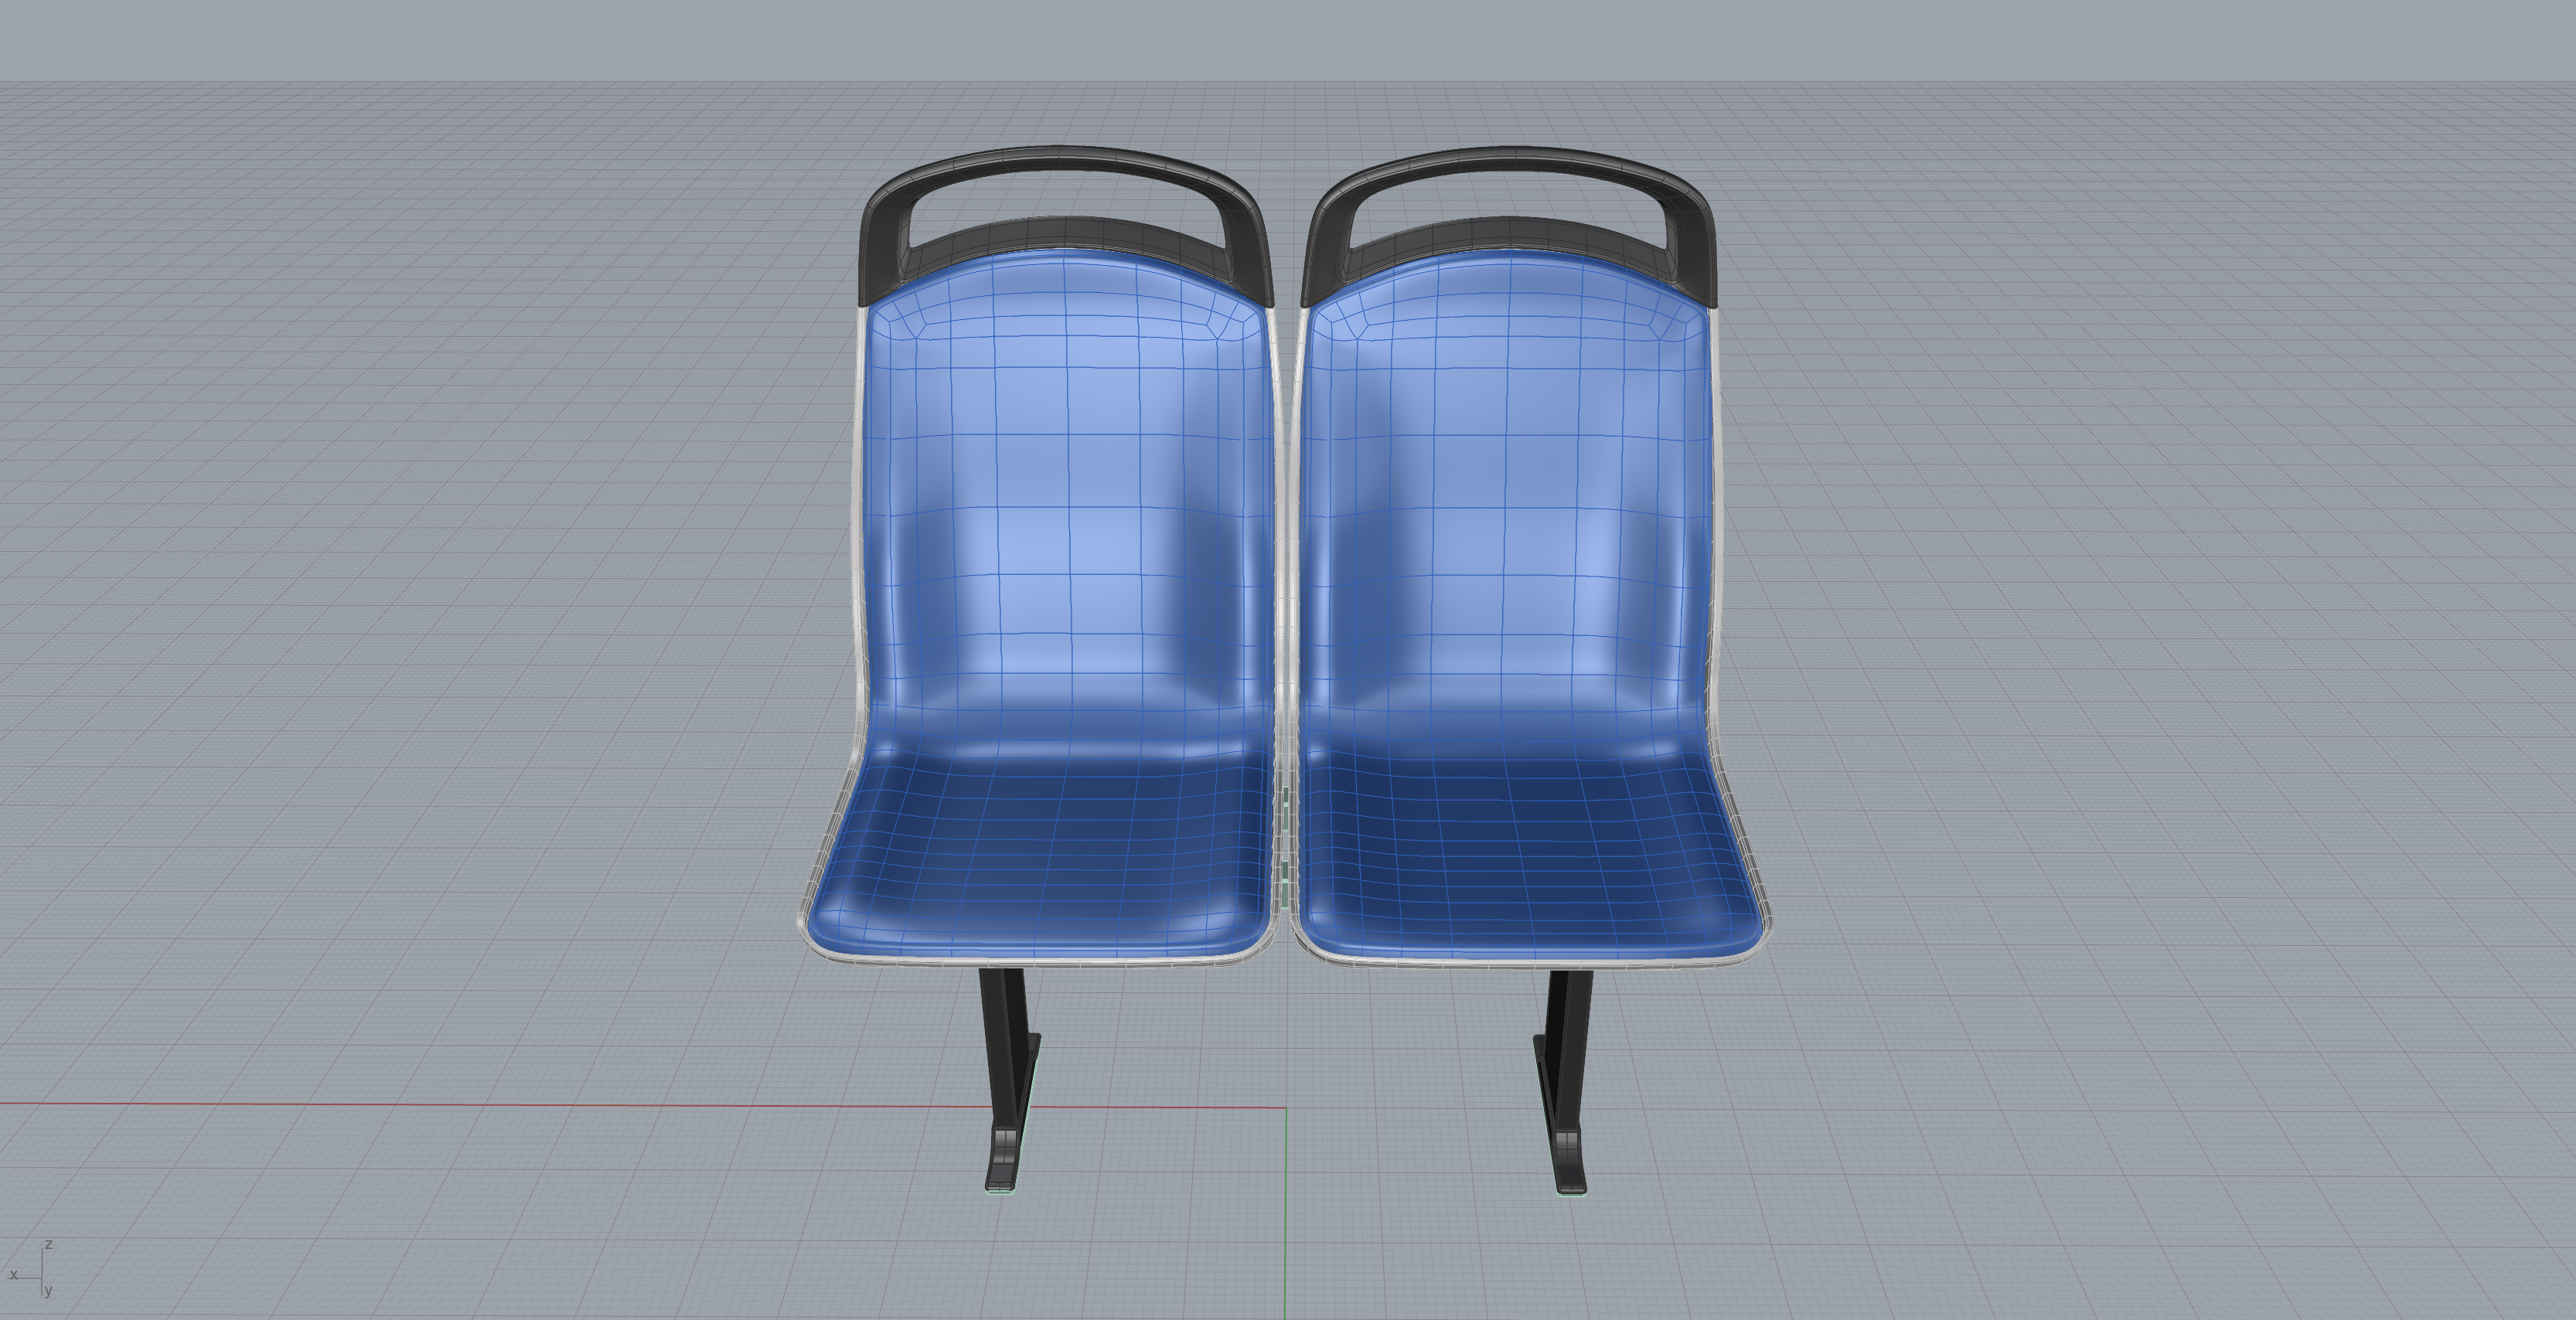Select the left seat's black grab handle
2576x1320 pixels.
click(x=1065, y=158)
